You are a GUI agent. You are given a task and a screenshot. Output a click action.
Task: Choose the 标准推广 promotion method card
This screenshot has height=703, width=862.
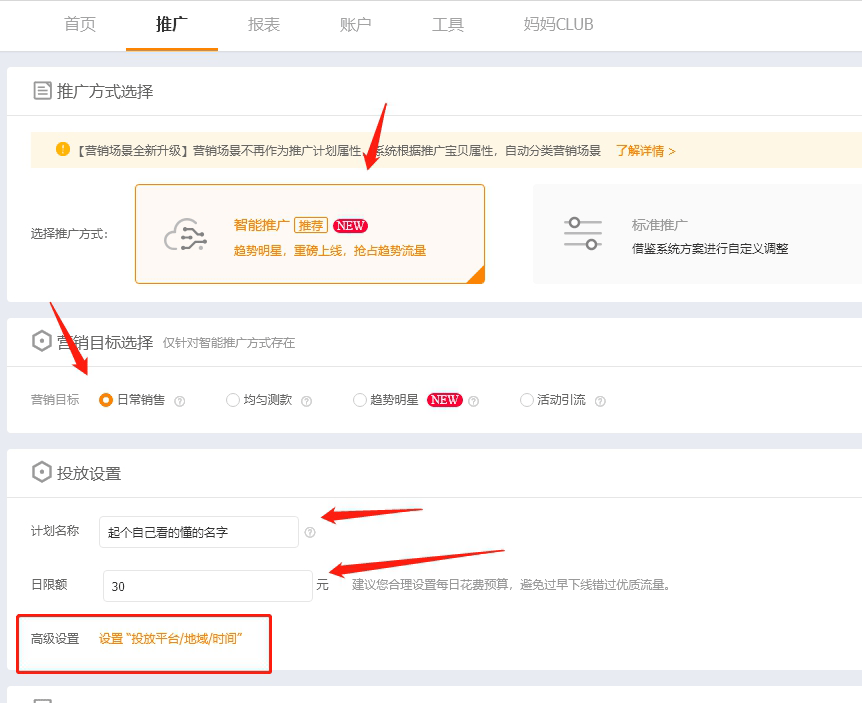click(697, 234)
